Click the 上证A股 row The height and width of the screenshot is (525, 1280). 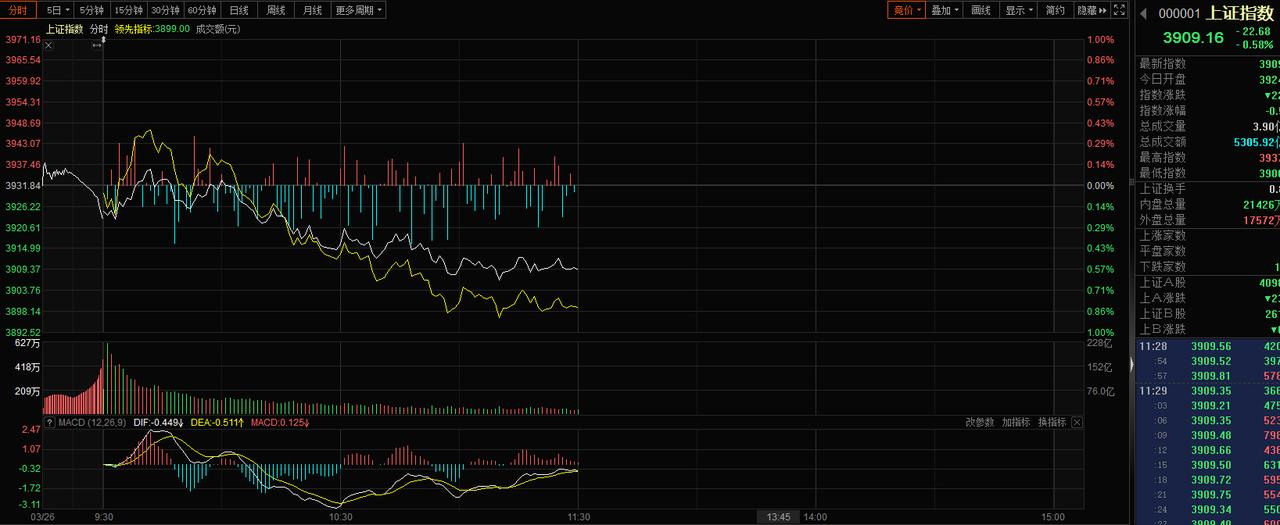click(x=1206, y=282)
